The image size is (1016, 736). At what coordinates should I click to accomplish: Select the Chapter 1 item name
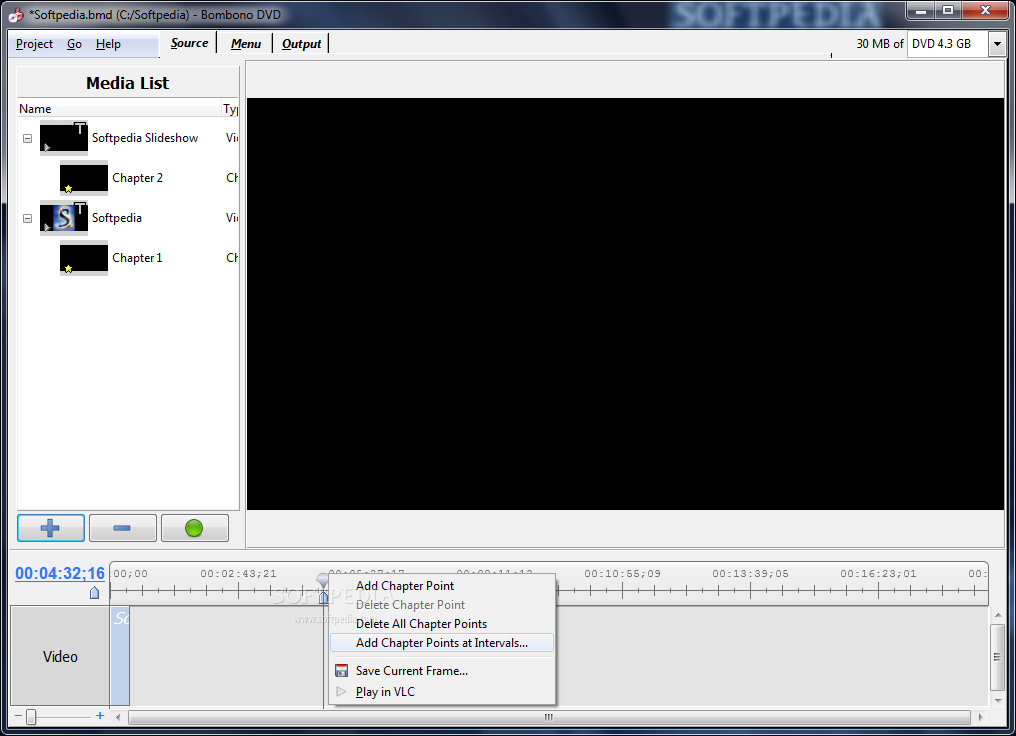(x=137, y=258)
